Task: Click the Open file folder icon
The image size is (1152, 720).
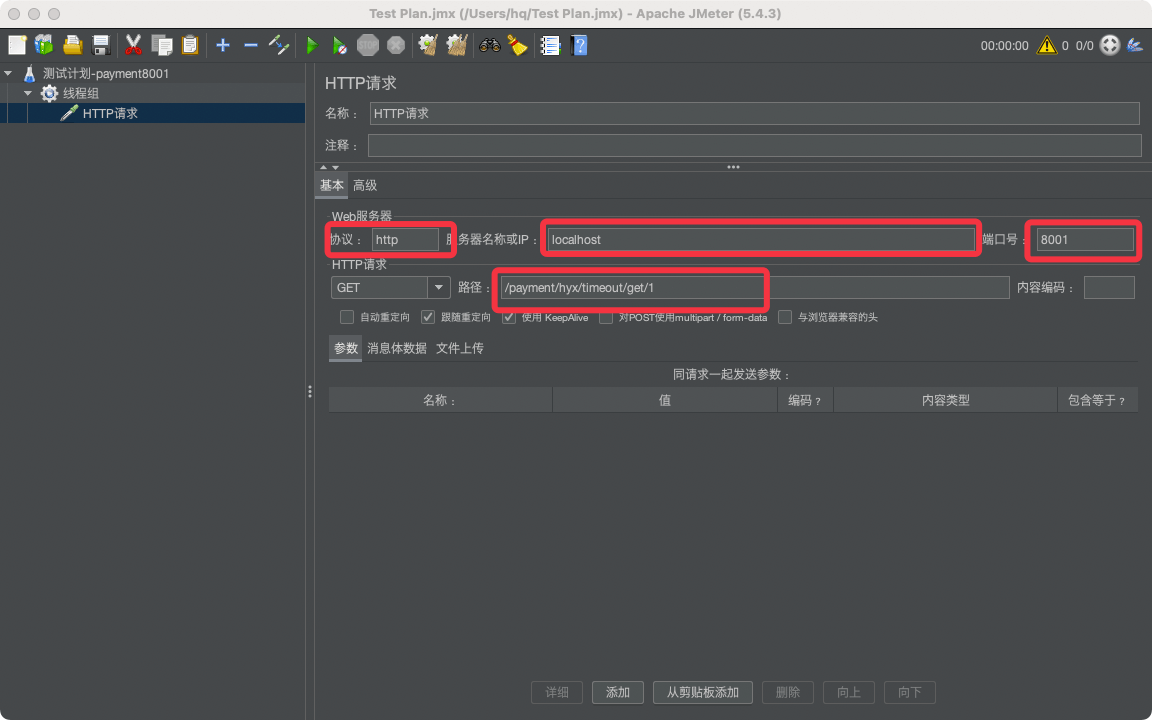Action: 72,46
